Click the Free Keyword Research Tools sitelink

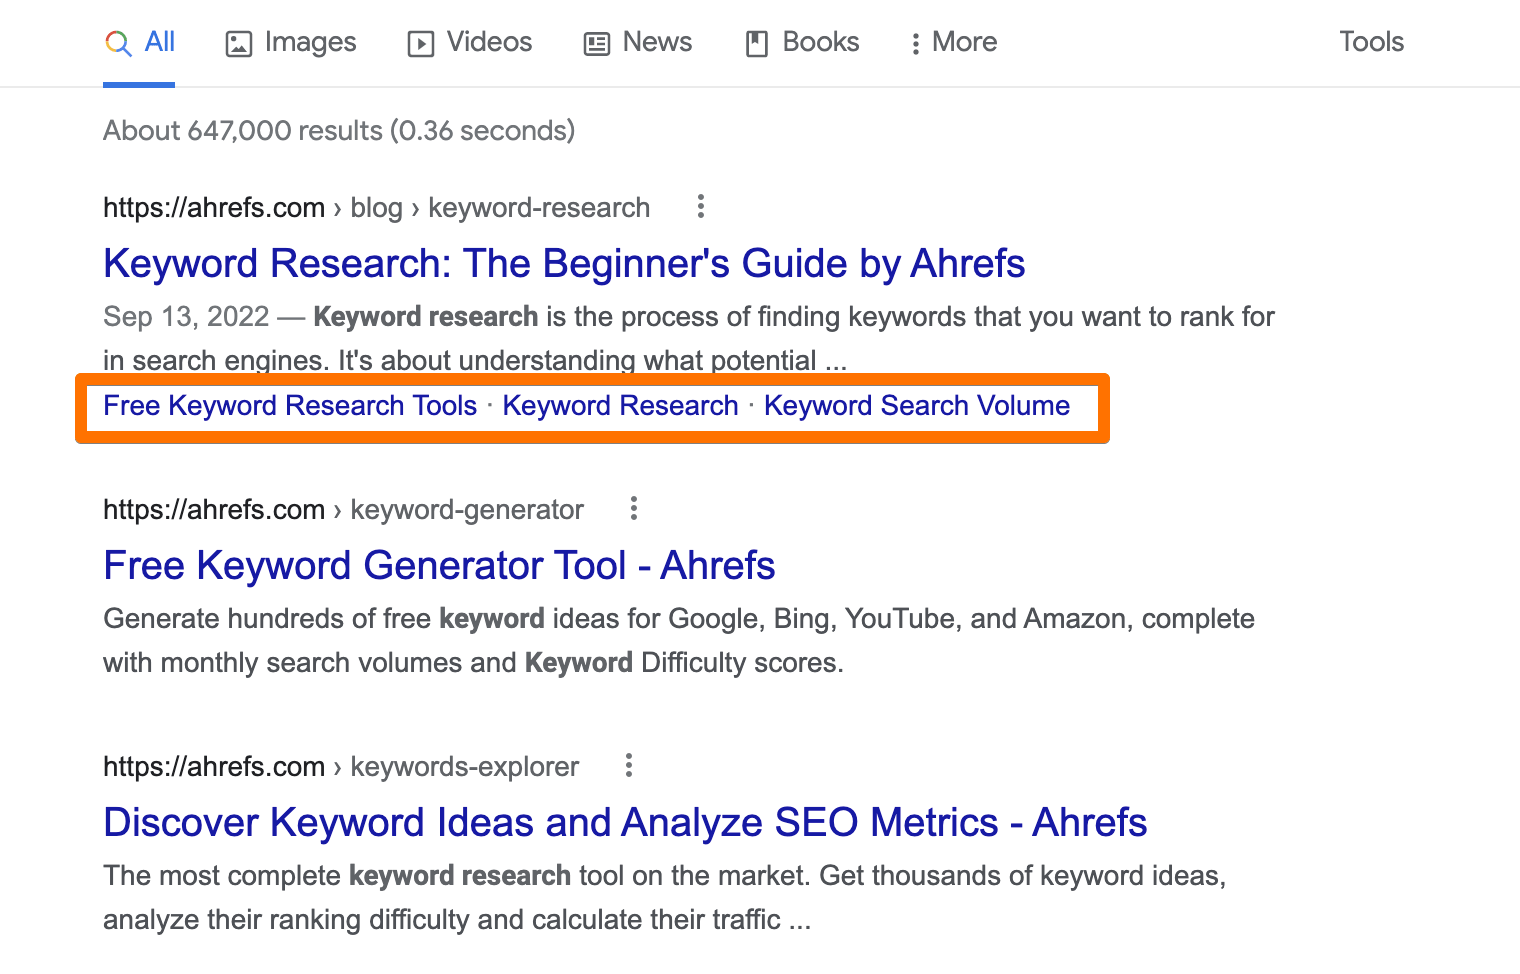pos(289,405)
